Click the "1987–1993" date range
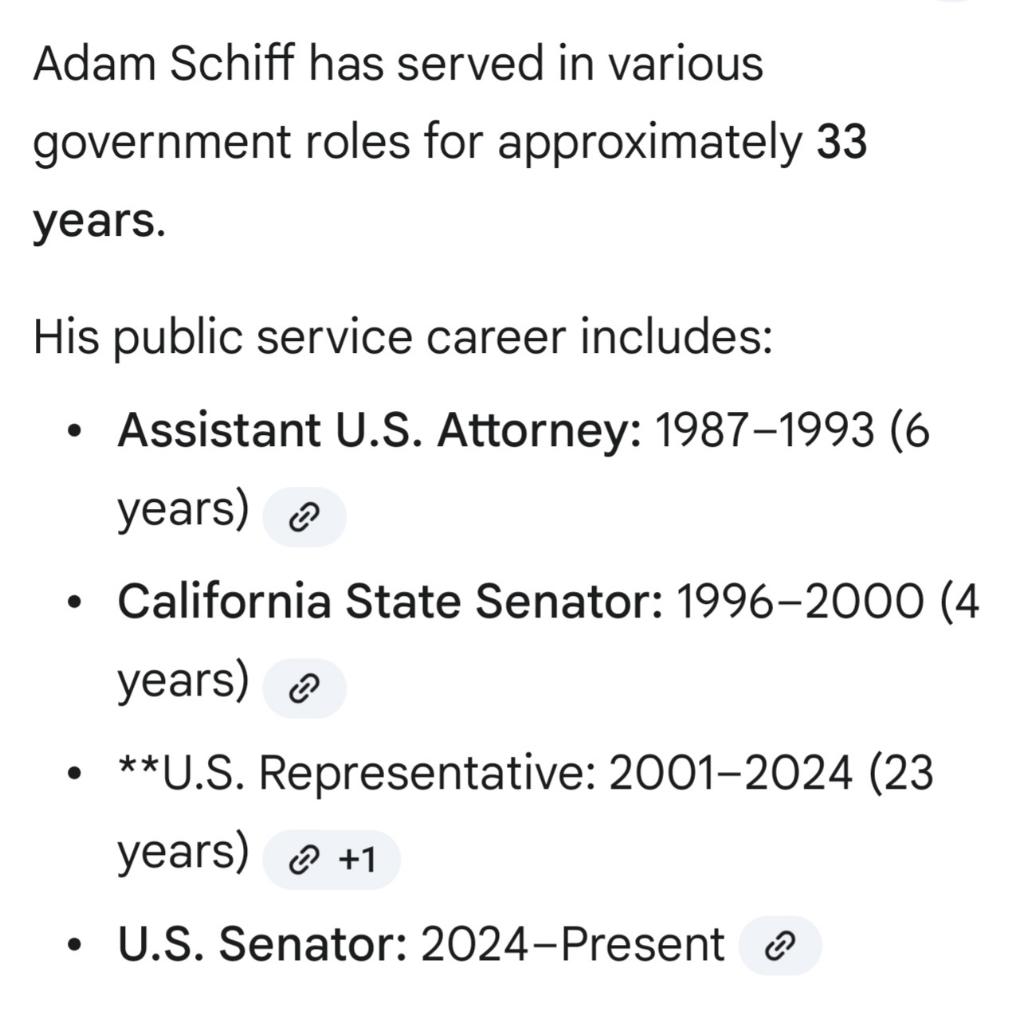The height and width of the screenshot is (1011, 1024). (763, 432)
